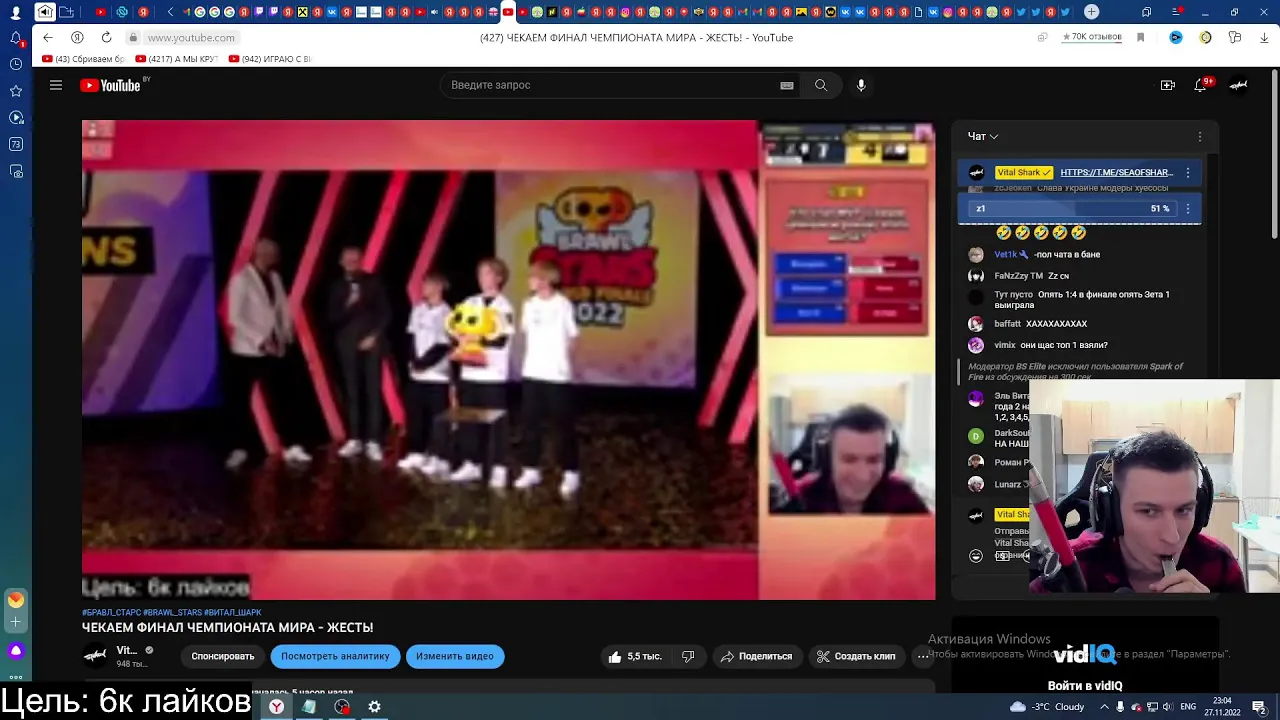Open the Yandex browser main menu icon

[x=1176, y=12]
